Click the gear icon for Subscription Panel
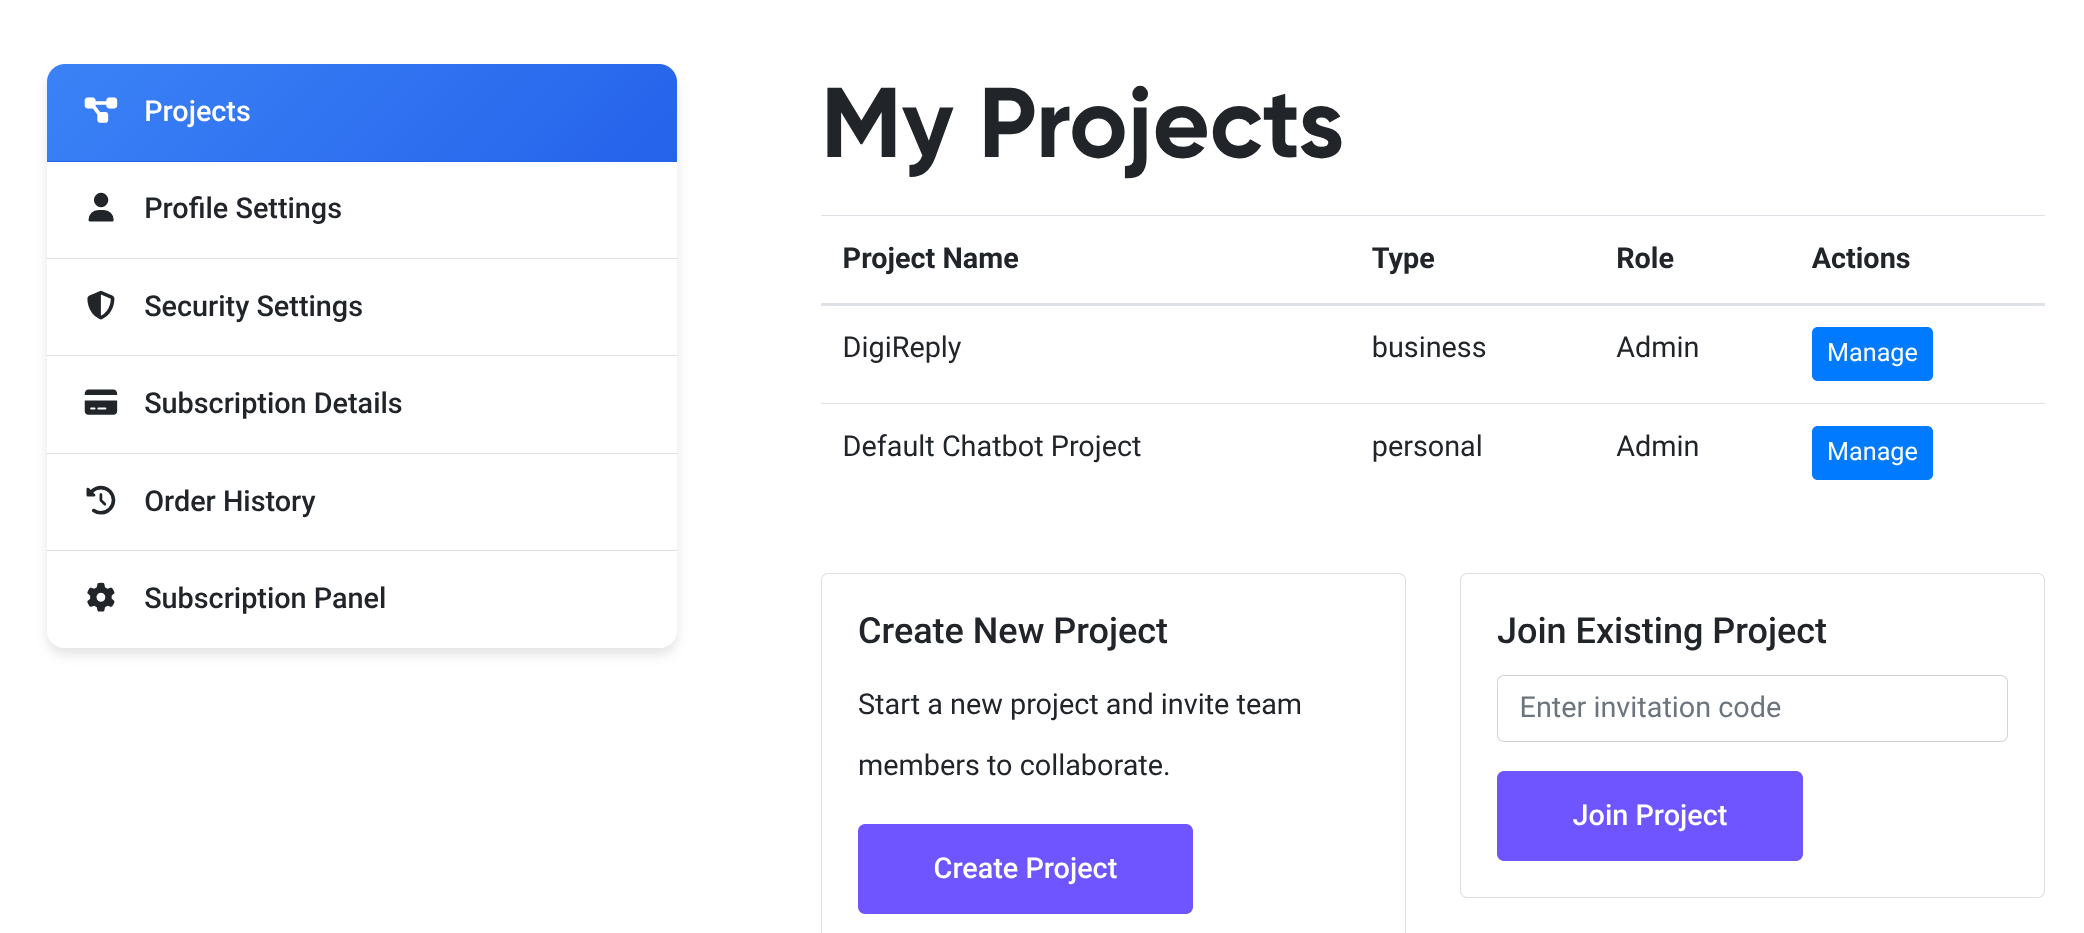 pyautogui.click(x=101, y=598)
